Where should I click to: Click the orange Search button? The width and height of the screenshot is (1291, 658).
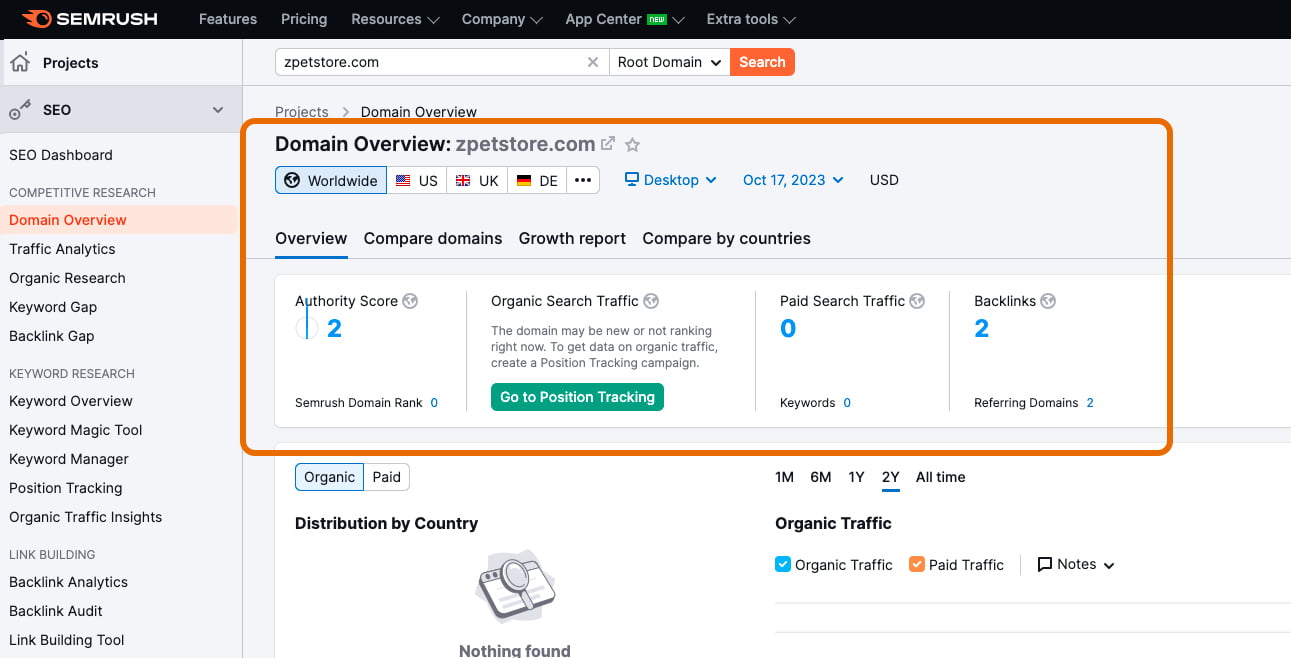pyautogui.click(x=762, y=62)
